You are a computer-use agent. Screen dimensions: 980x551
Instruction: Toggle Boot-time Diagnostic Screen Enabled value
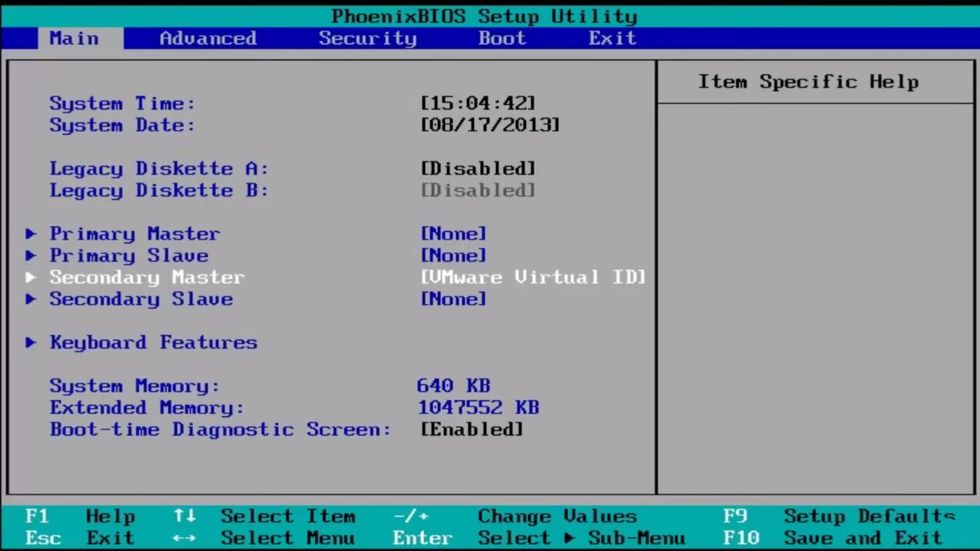tap(471, 430)
